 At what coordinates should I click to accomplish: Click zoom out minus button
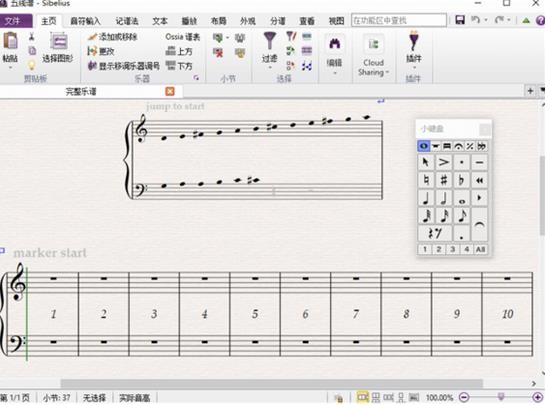coord(464,397)
